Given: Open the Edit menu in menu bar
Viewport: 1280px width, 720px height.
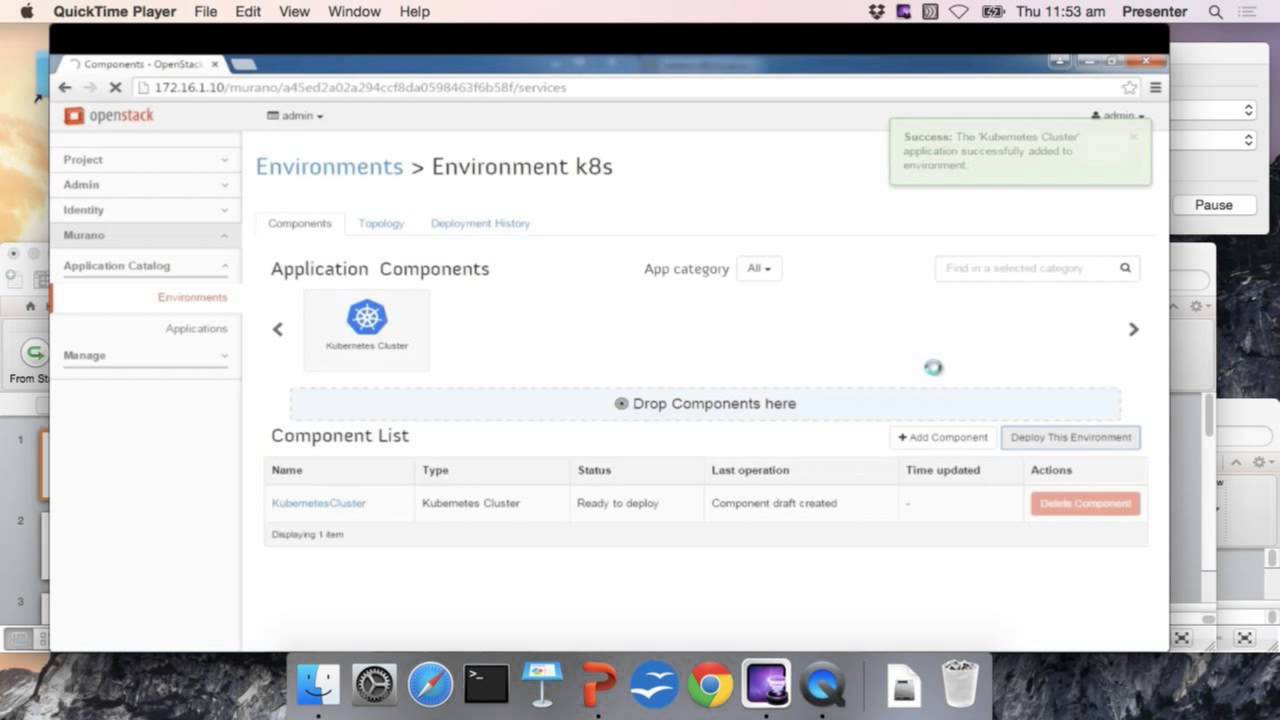Looking at the screenshot, I should coord(248,12).
